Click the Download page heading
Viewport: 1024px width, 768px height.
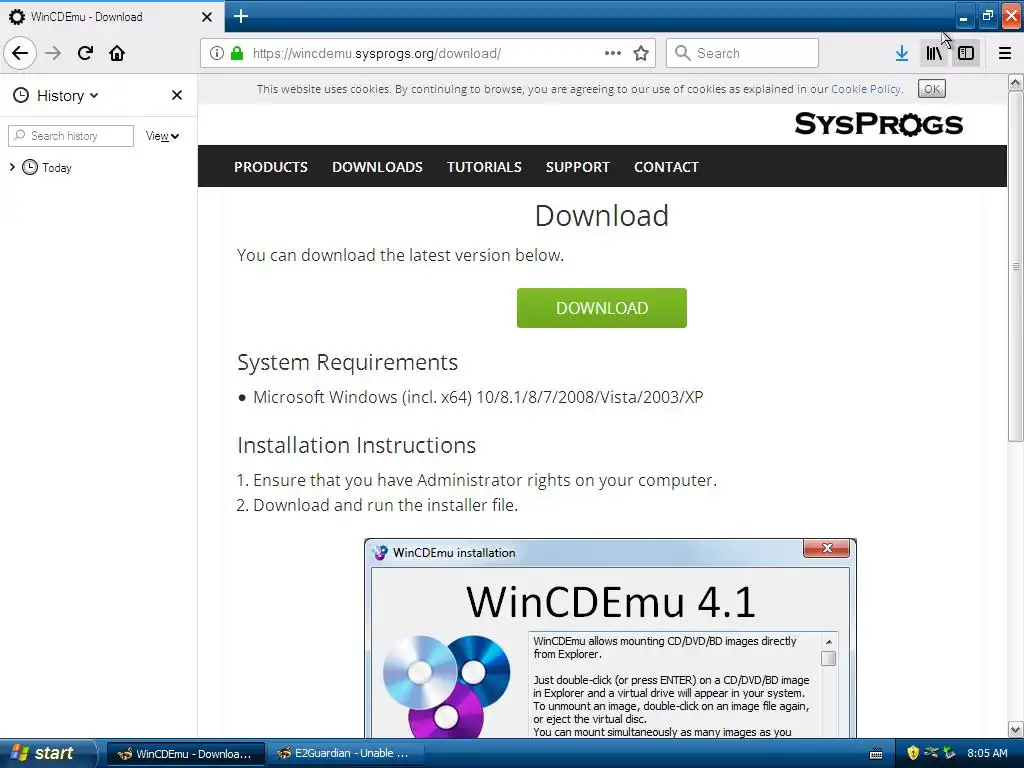pyautogui.click(x=601, y=216)
